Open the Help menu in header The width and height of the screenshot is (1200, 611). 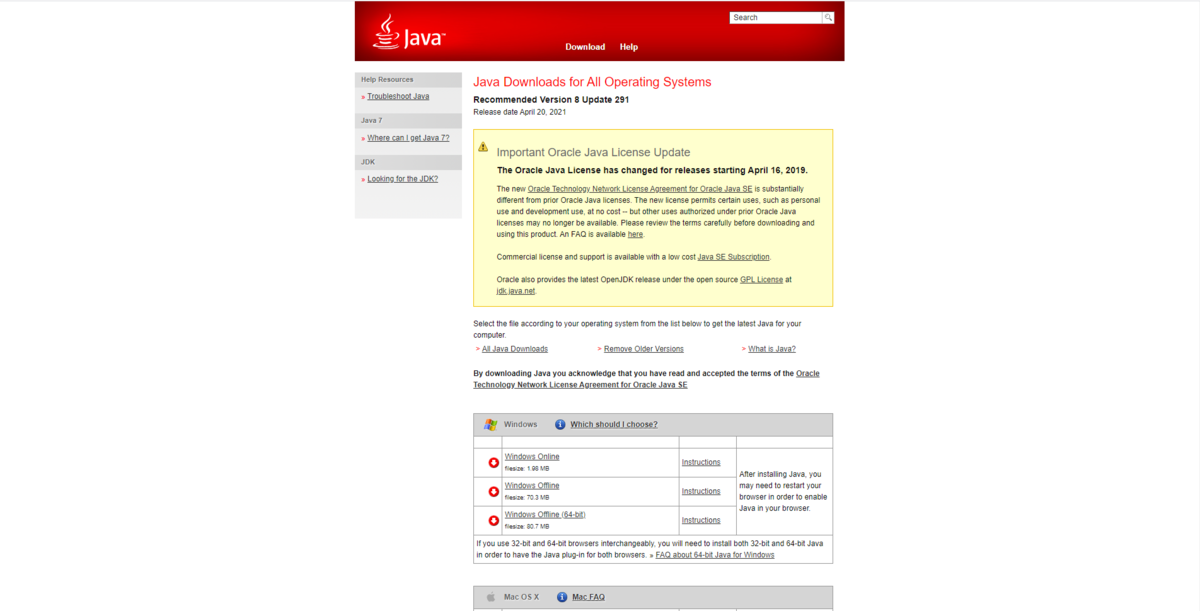click(629, 47)
